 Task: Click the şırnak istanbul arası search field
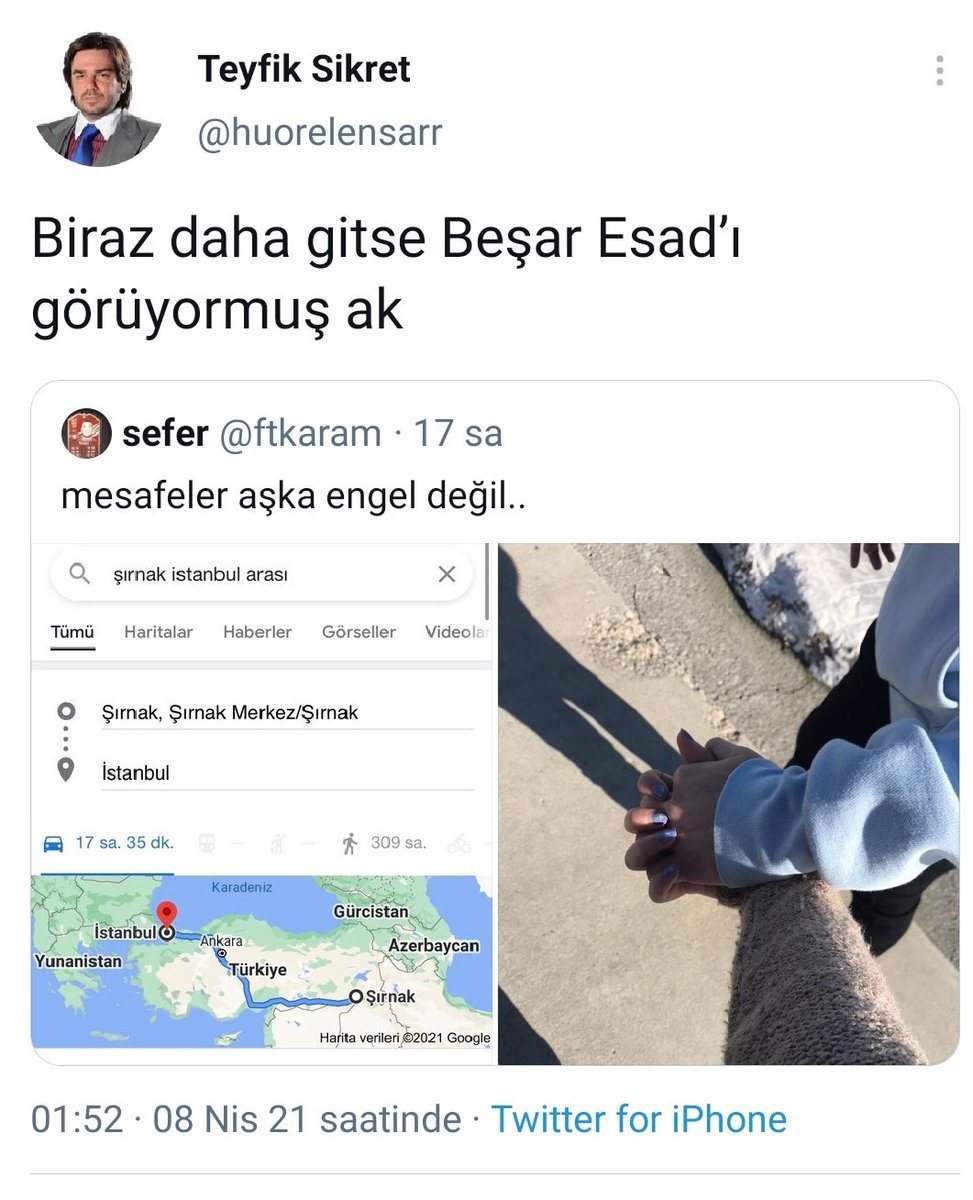point(262,574)
